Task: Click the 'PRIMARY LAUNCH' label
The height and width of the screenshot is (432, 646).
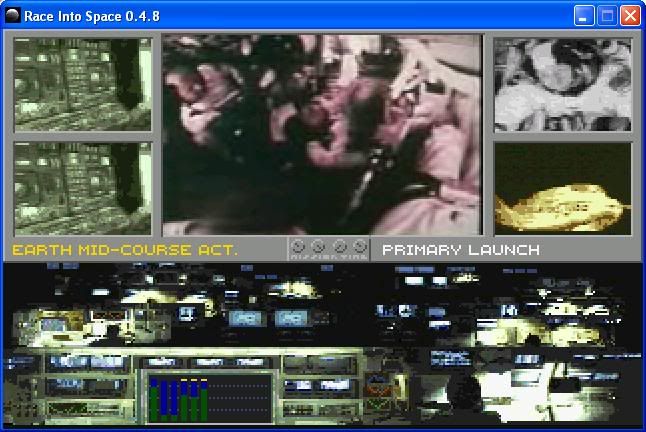Action: coord(461,250)
